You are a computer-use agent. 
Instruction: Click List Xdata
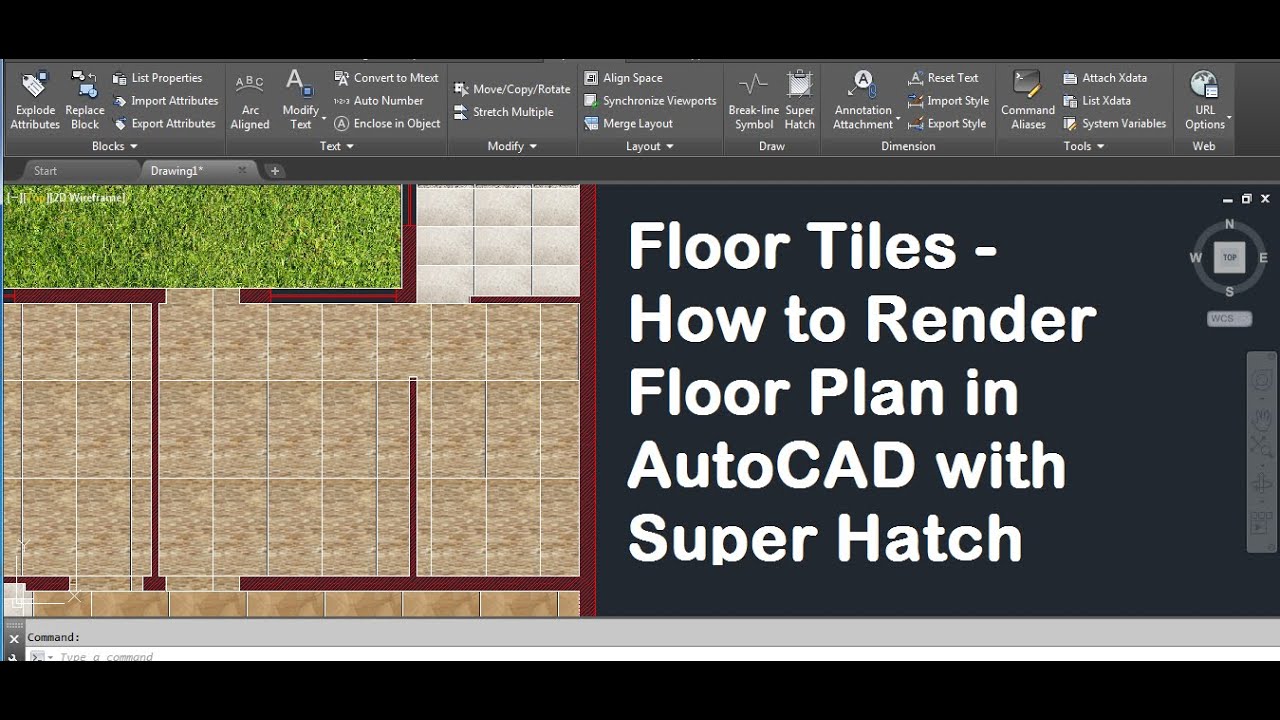(1096, 101)
